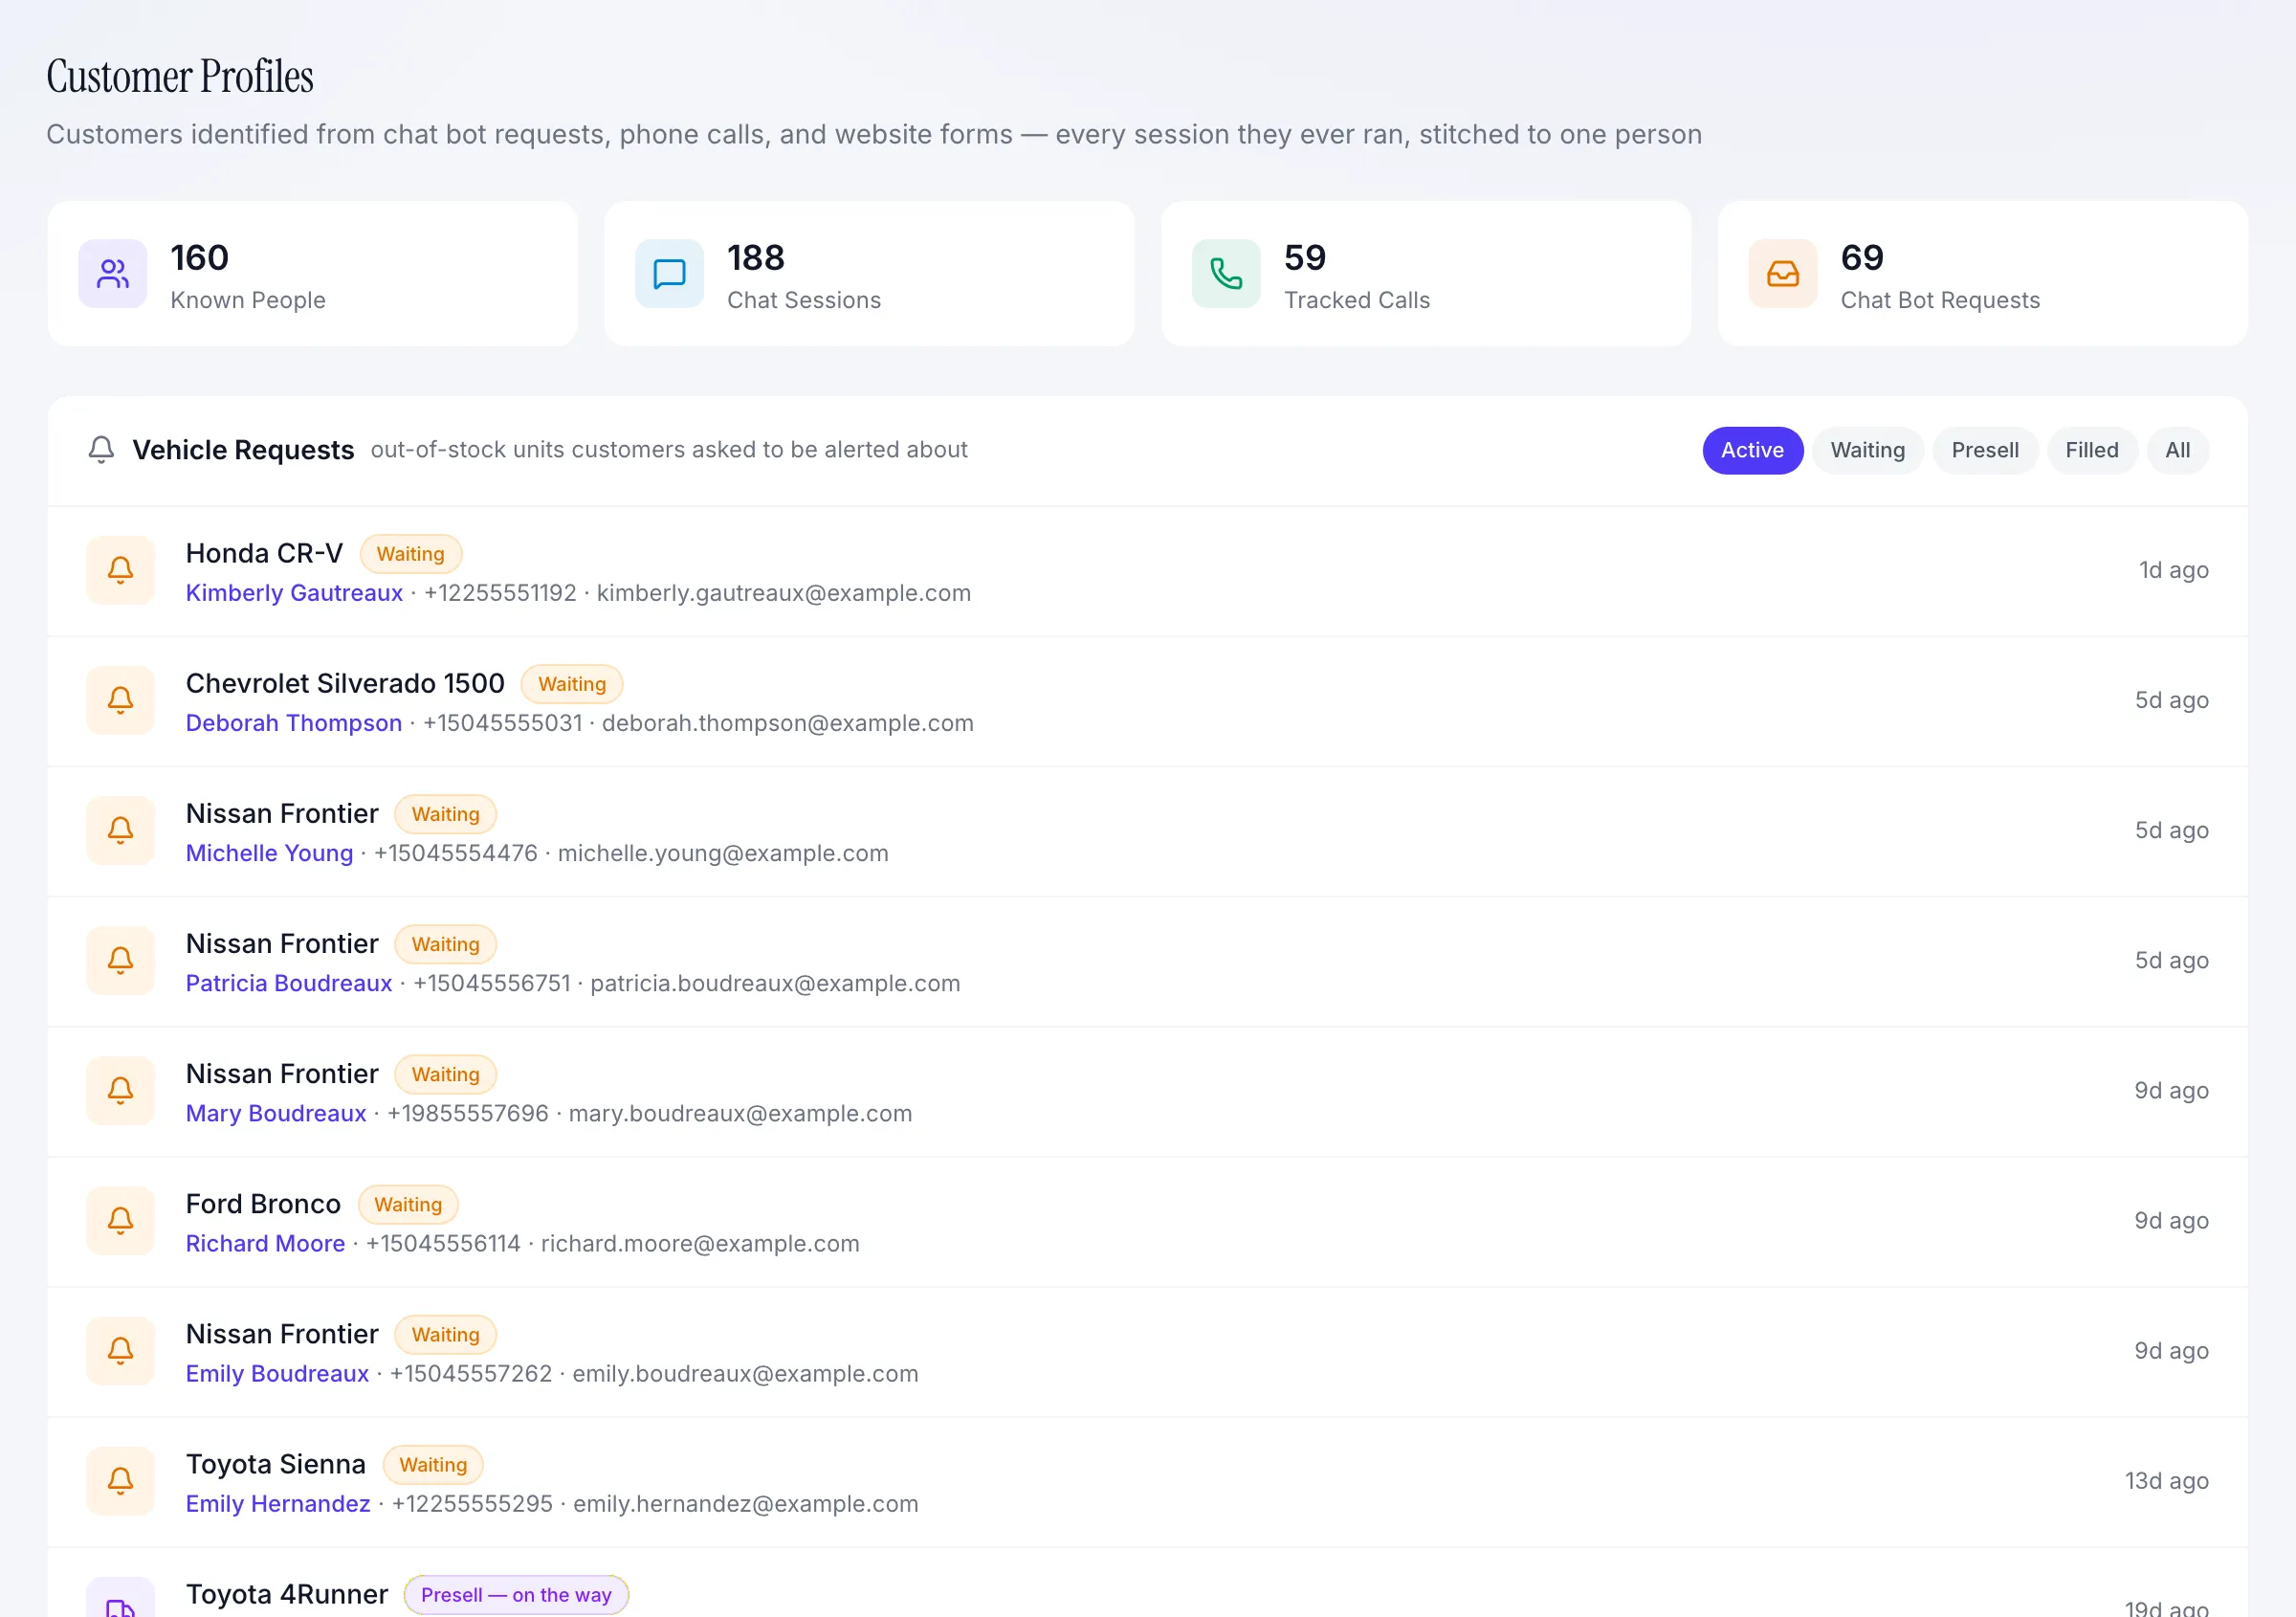Open Deborah Thompson's profile link
Viewport: 2296px width, 1617px height.
point(294,723)
